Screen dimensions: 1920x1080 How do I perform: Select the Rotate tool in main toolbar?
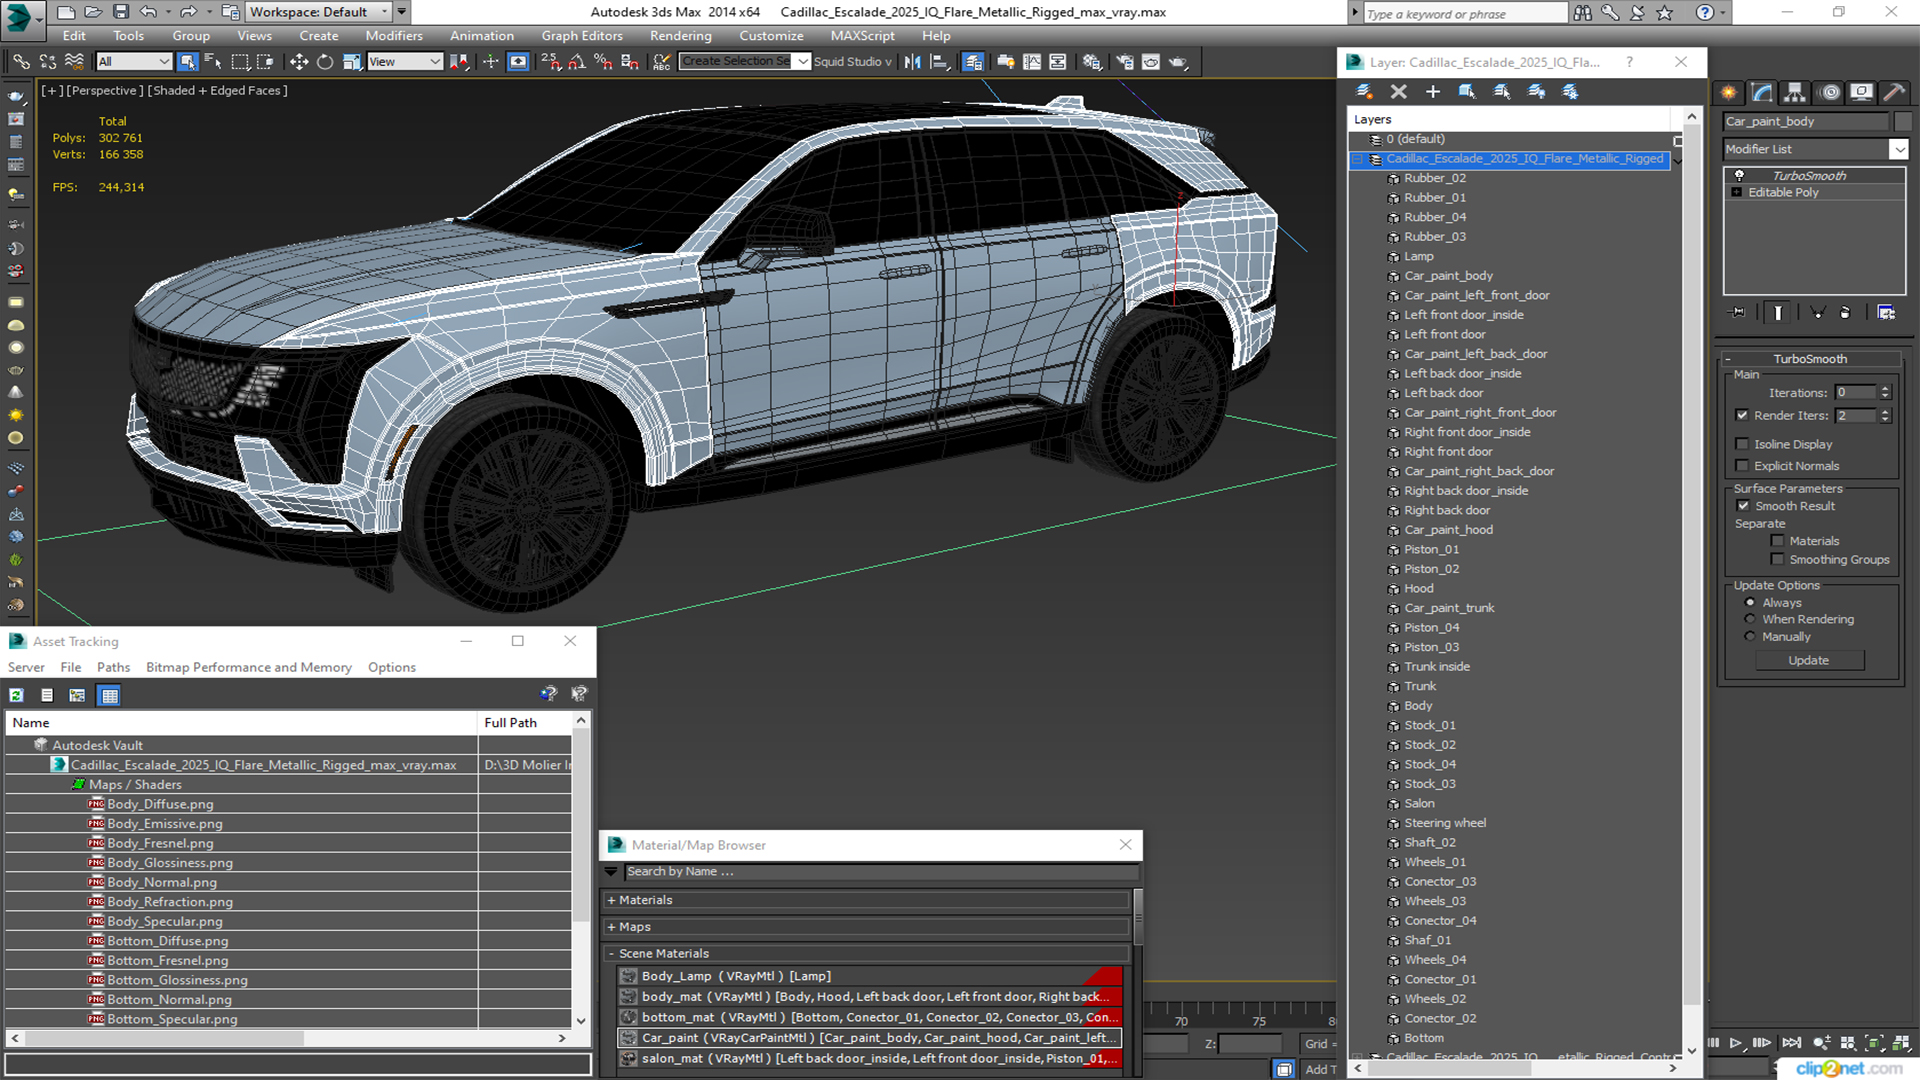[x=325, y=62]
